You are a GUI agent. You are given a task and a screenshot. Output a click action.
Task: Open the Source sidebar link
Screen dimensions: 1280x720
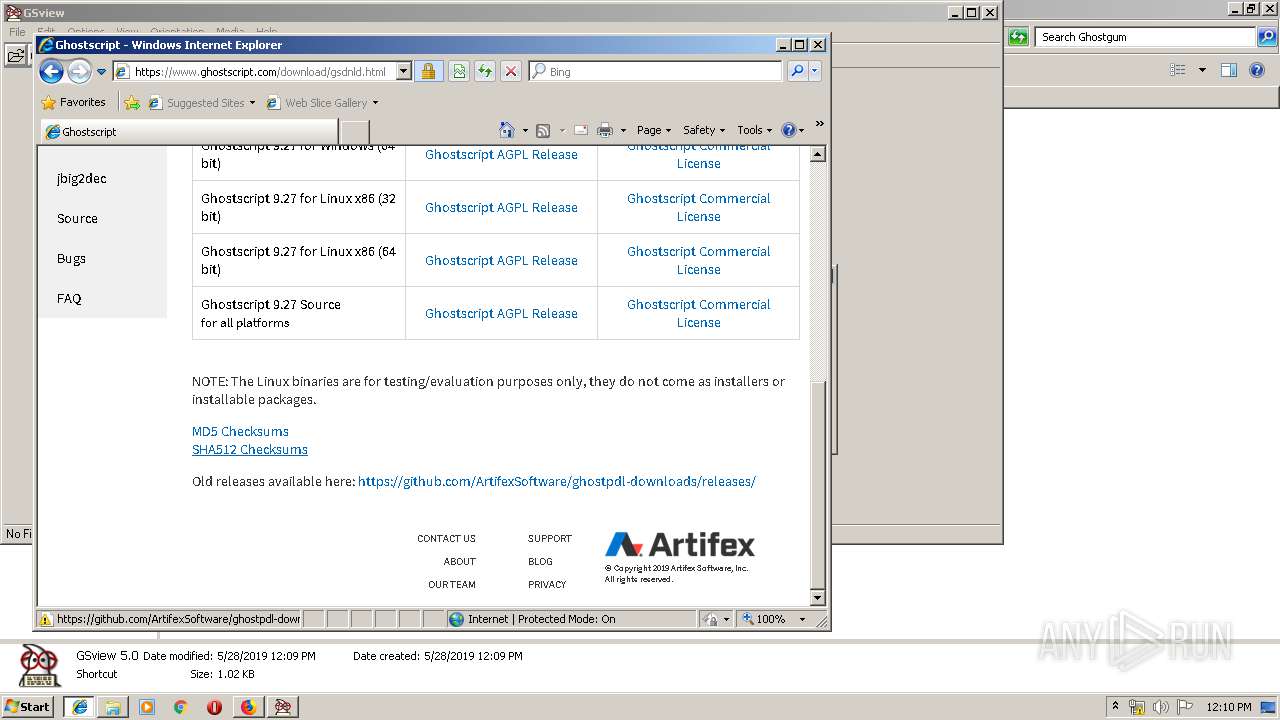(77, 218)
